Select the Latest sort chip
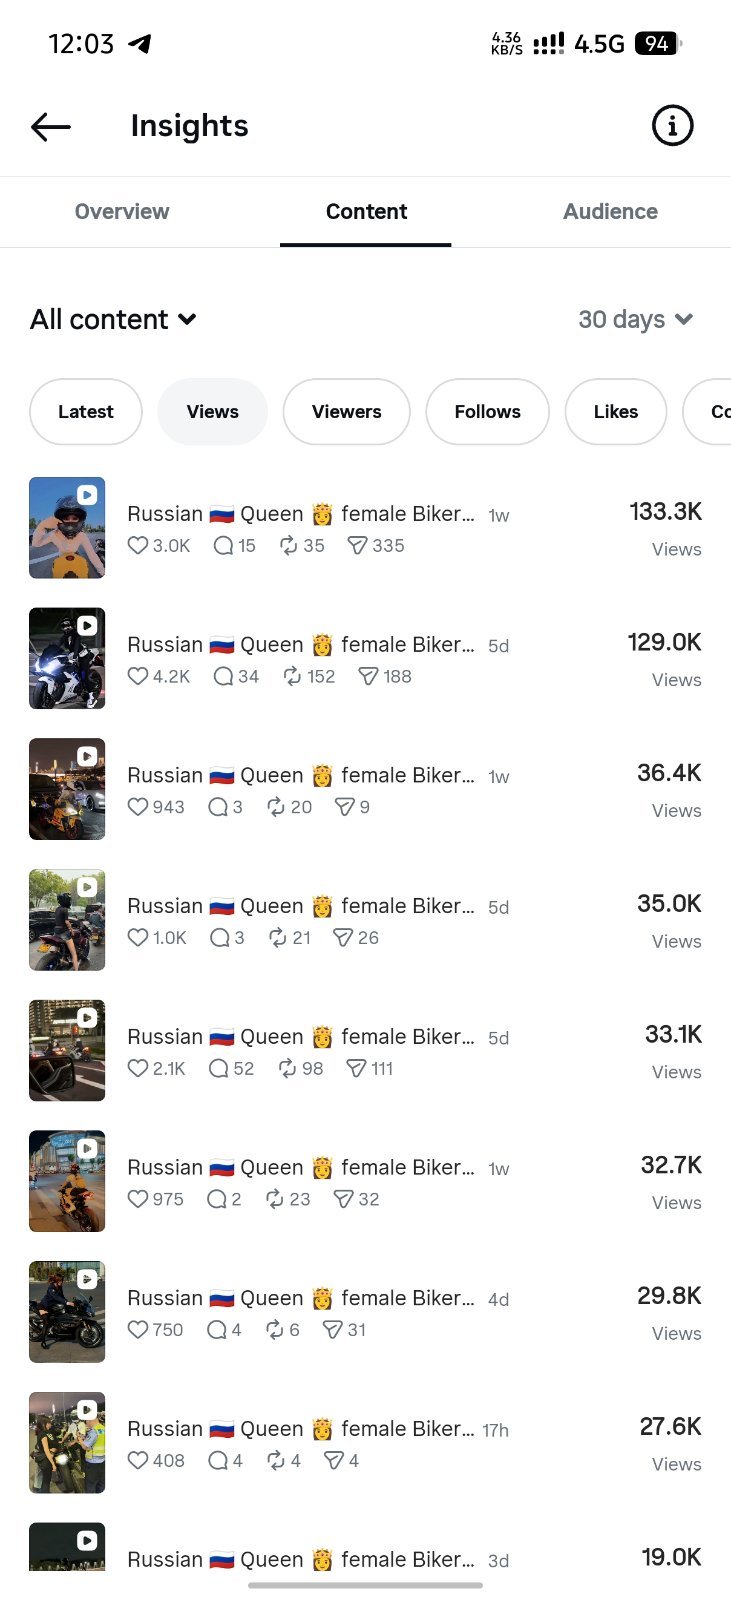This screenshot has height=1600, width=731. coord(86,412)
